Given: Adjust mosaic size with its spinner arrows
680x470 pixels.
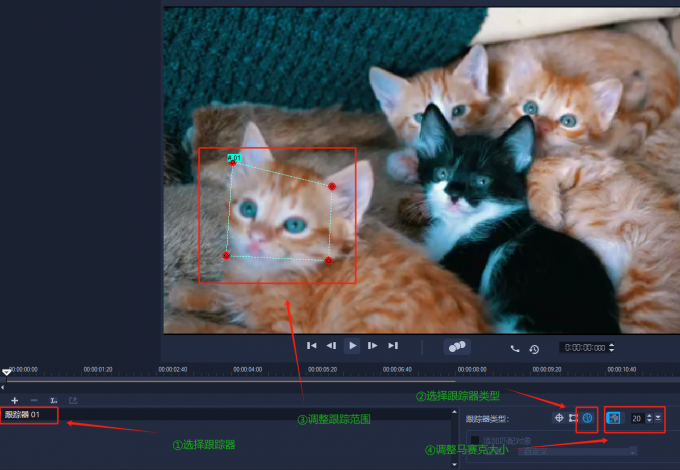Looking at the screenshot, I should pos(649,418).
